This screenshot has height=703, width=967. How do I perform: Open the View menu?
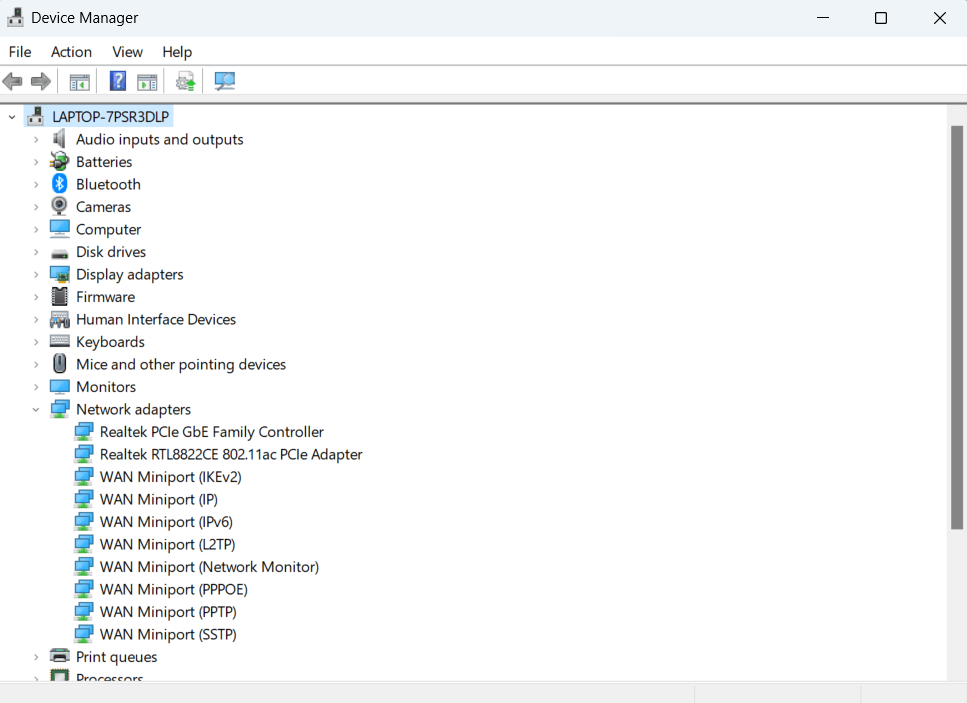127,52
